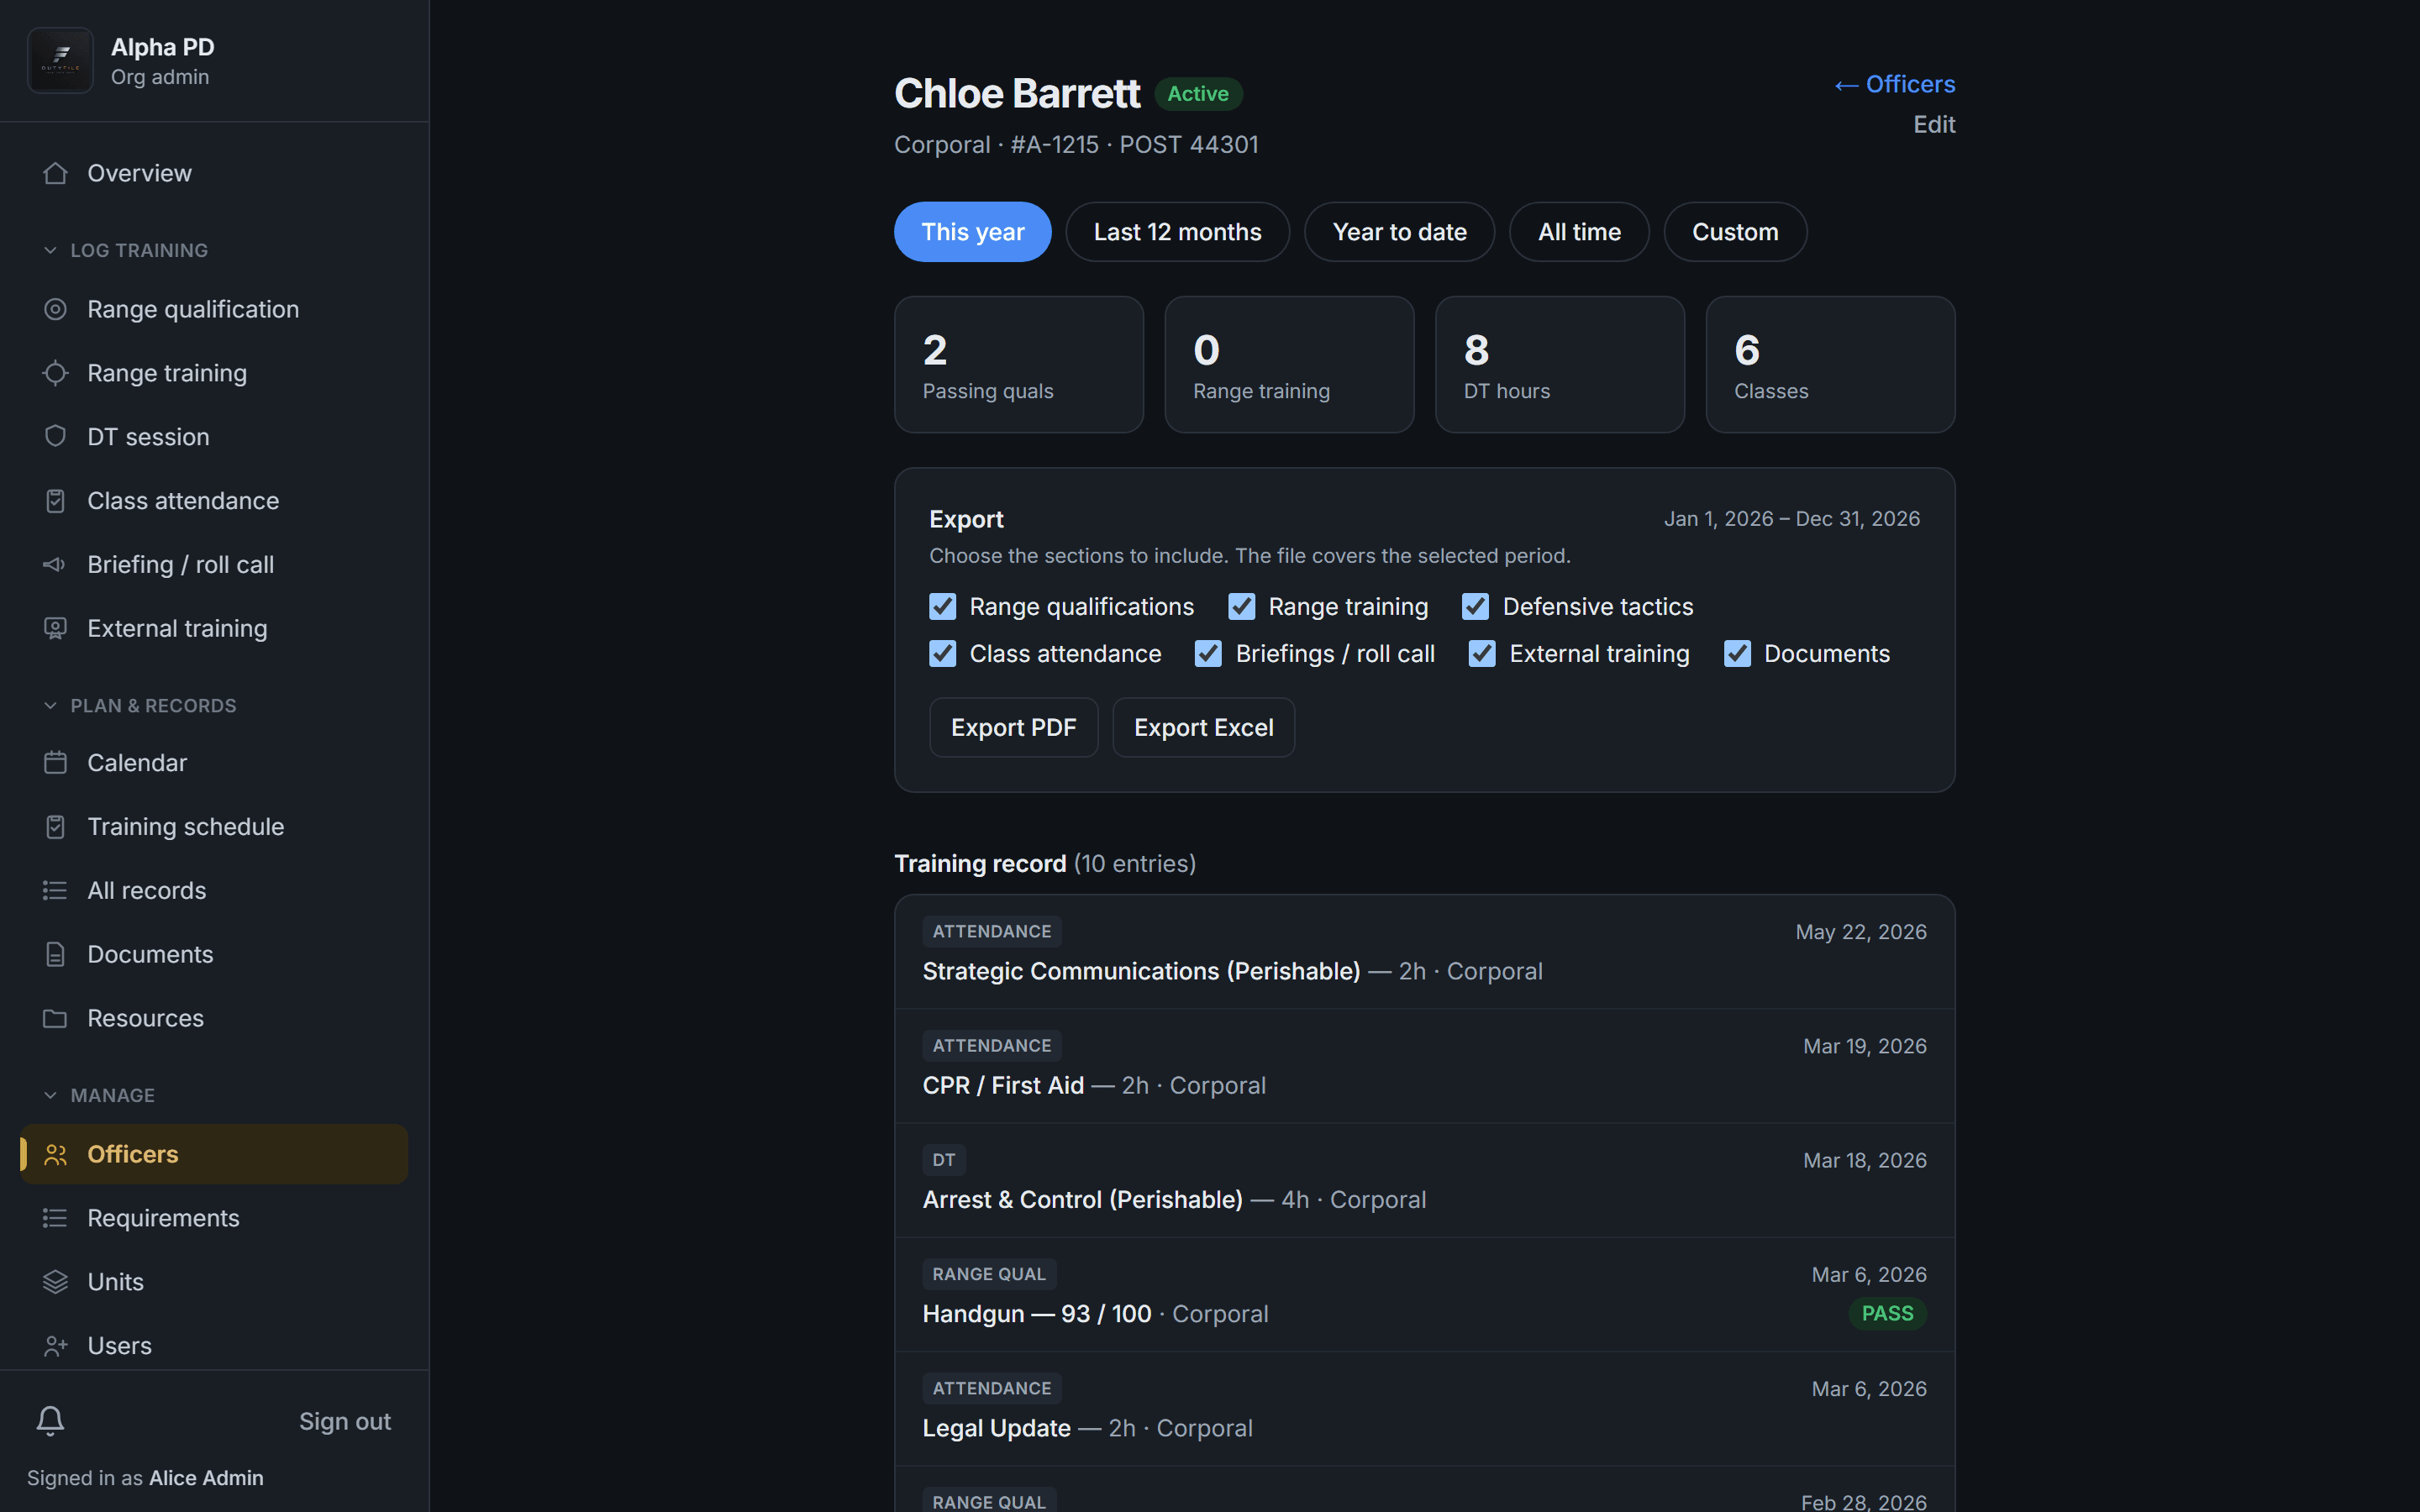This screenshot has width=2420, height=1512.
Task: Open the Handgun — 93 / 100 entry
Action: point(1424,1295)
